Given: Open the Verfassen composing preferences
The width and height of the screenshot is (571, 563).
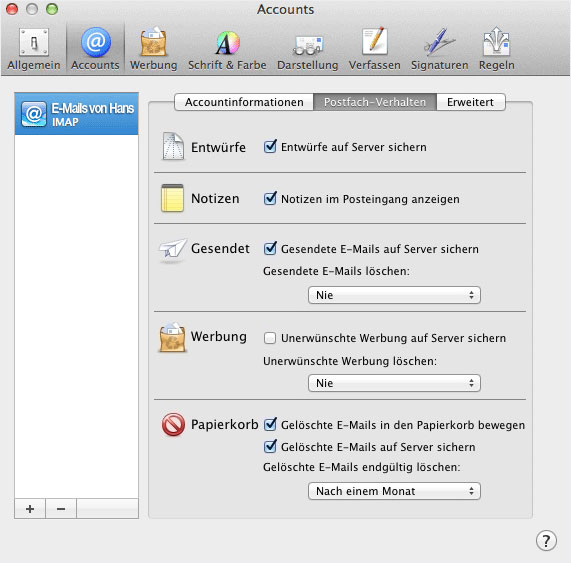Looking at the screenshot, I should 374,49.
